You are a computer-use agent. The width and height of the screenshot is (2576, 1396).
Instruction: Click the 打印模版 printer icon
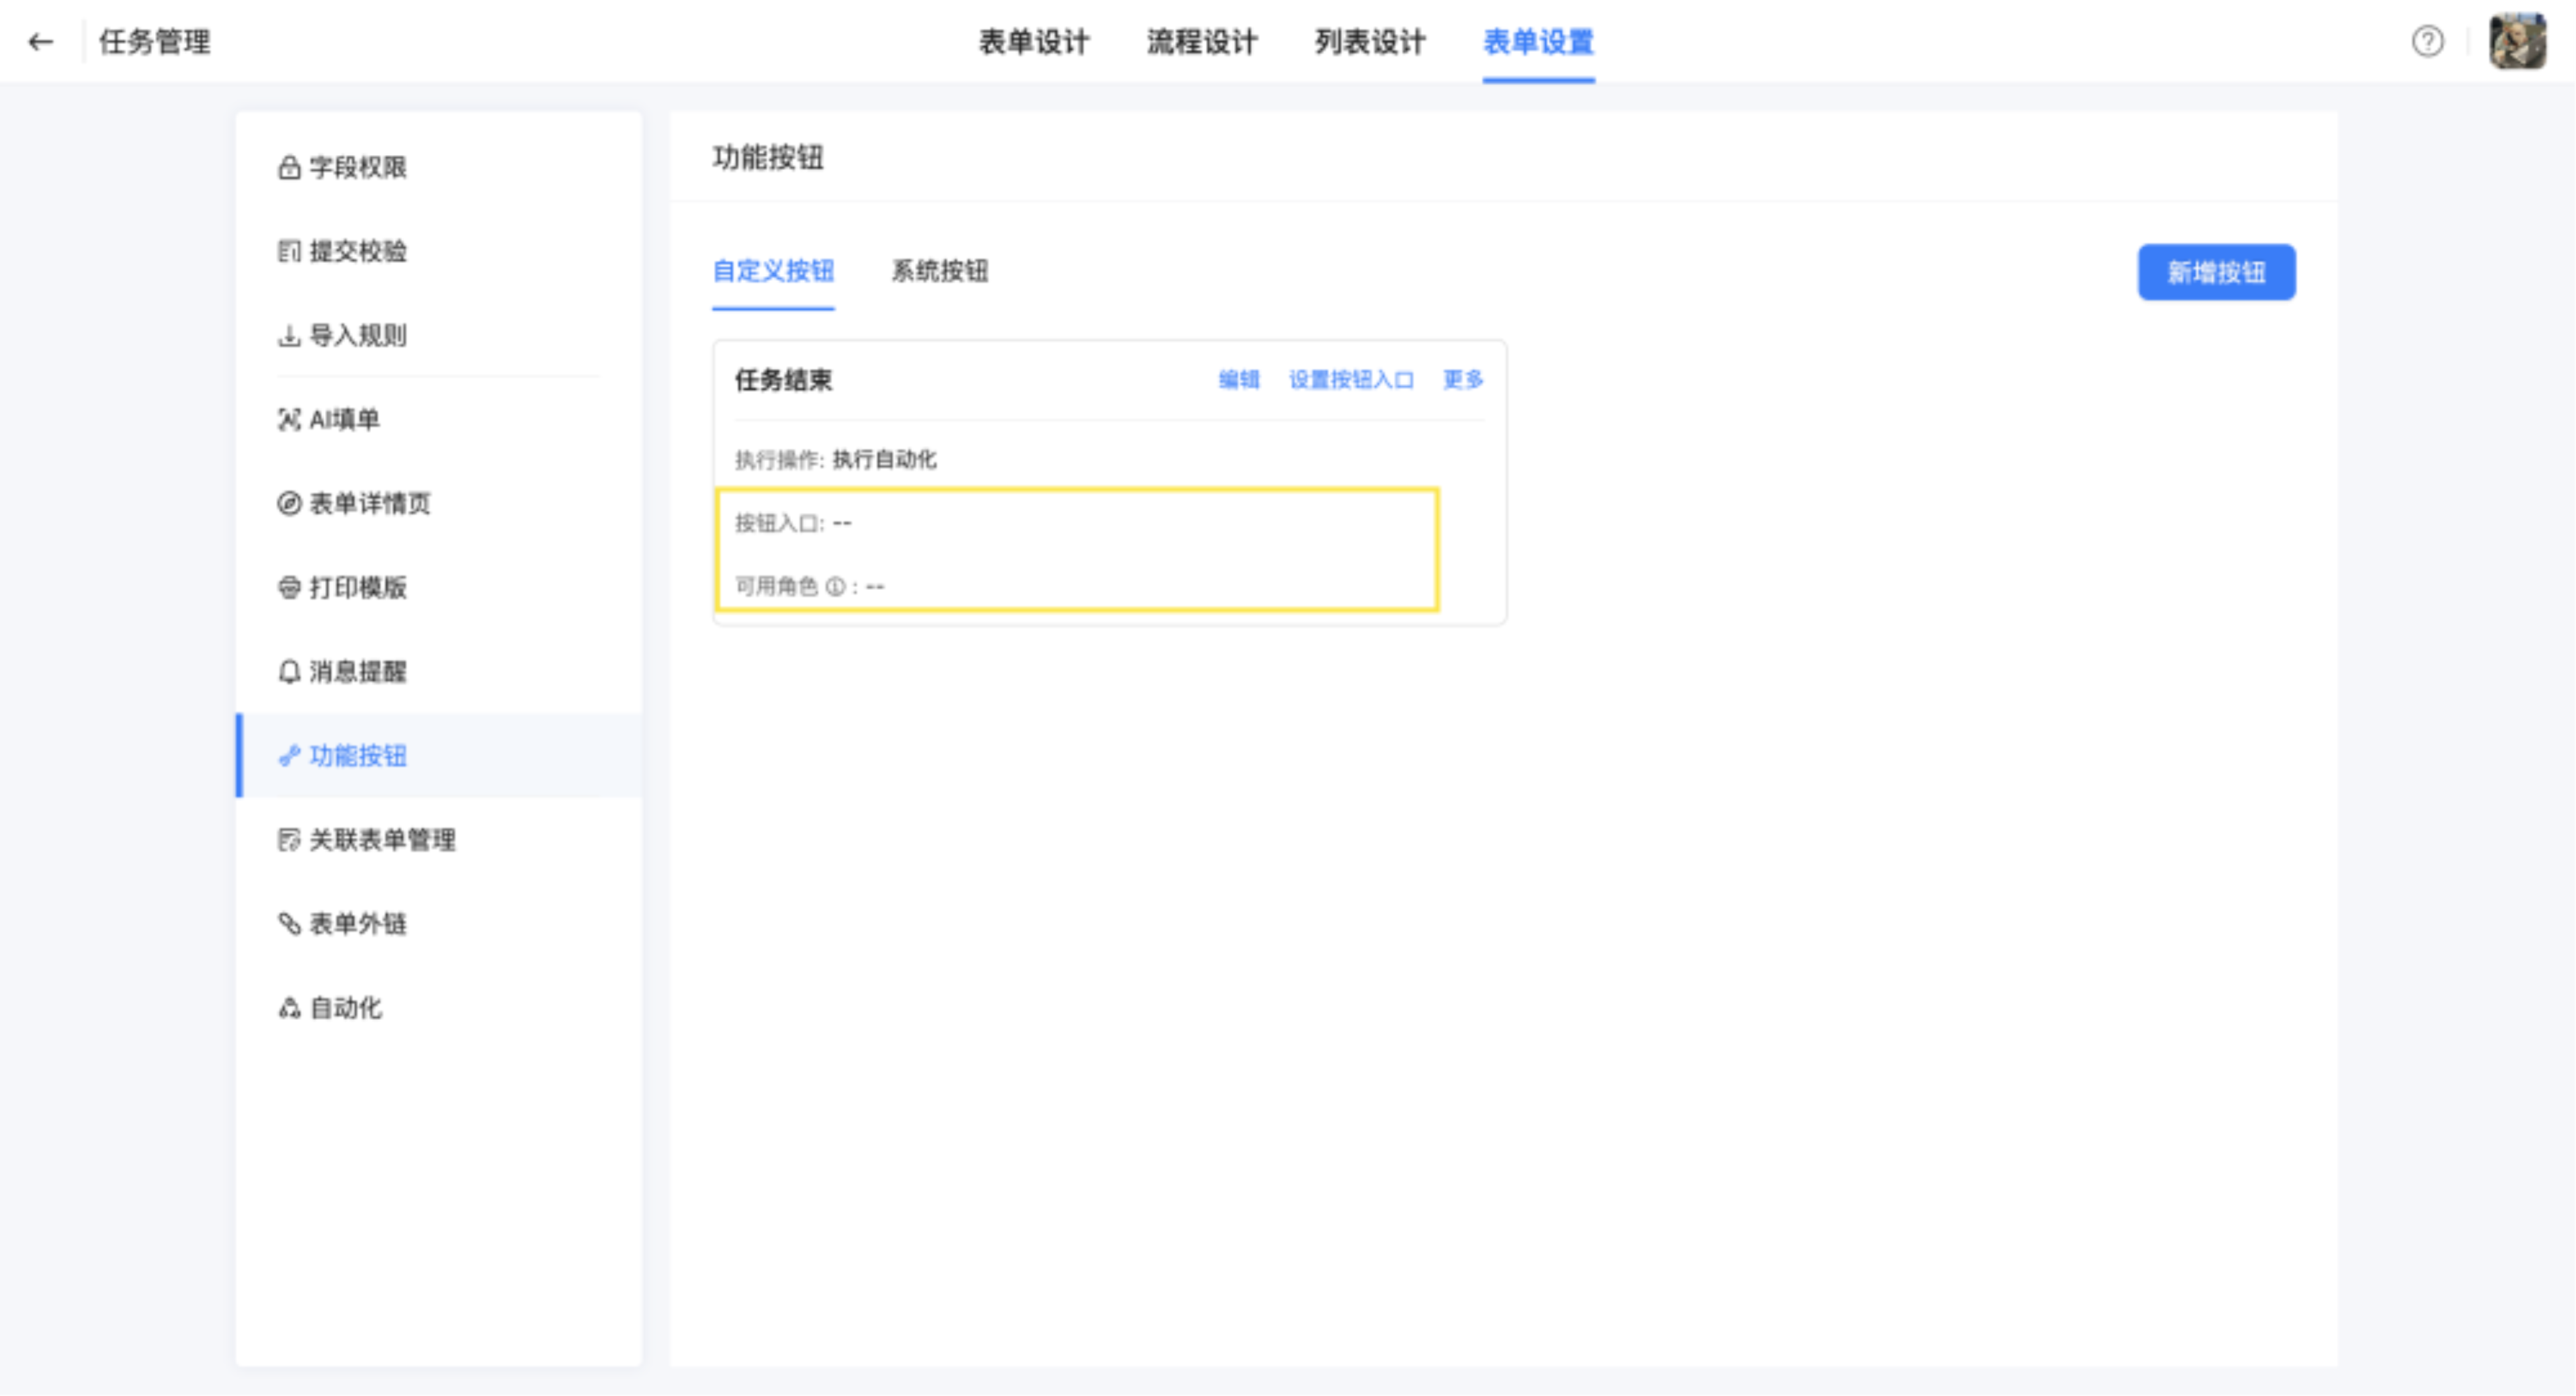point(289,588)
